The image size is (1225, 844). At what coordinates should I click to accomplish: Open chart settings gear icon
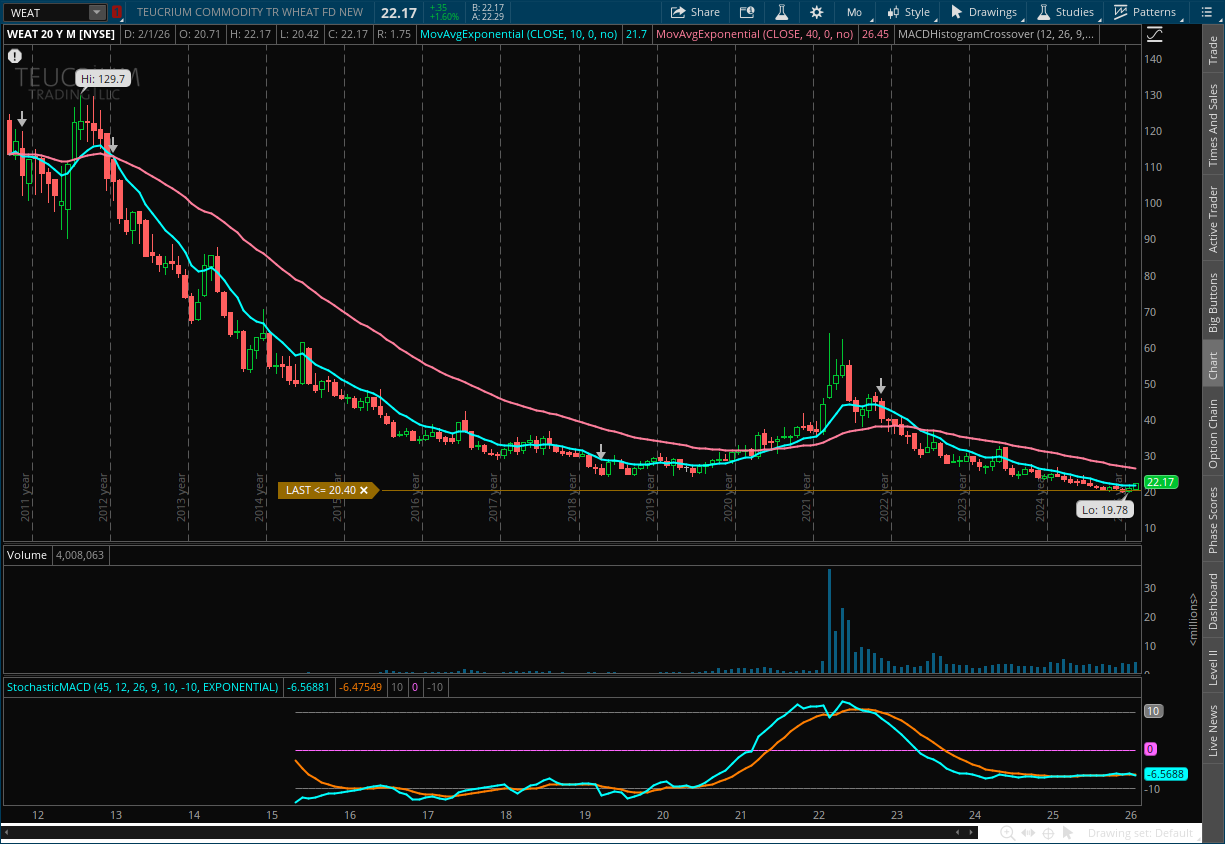(x=817, y=12)
